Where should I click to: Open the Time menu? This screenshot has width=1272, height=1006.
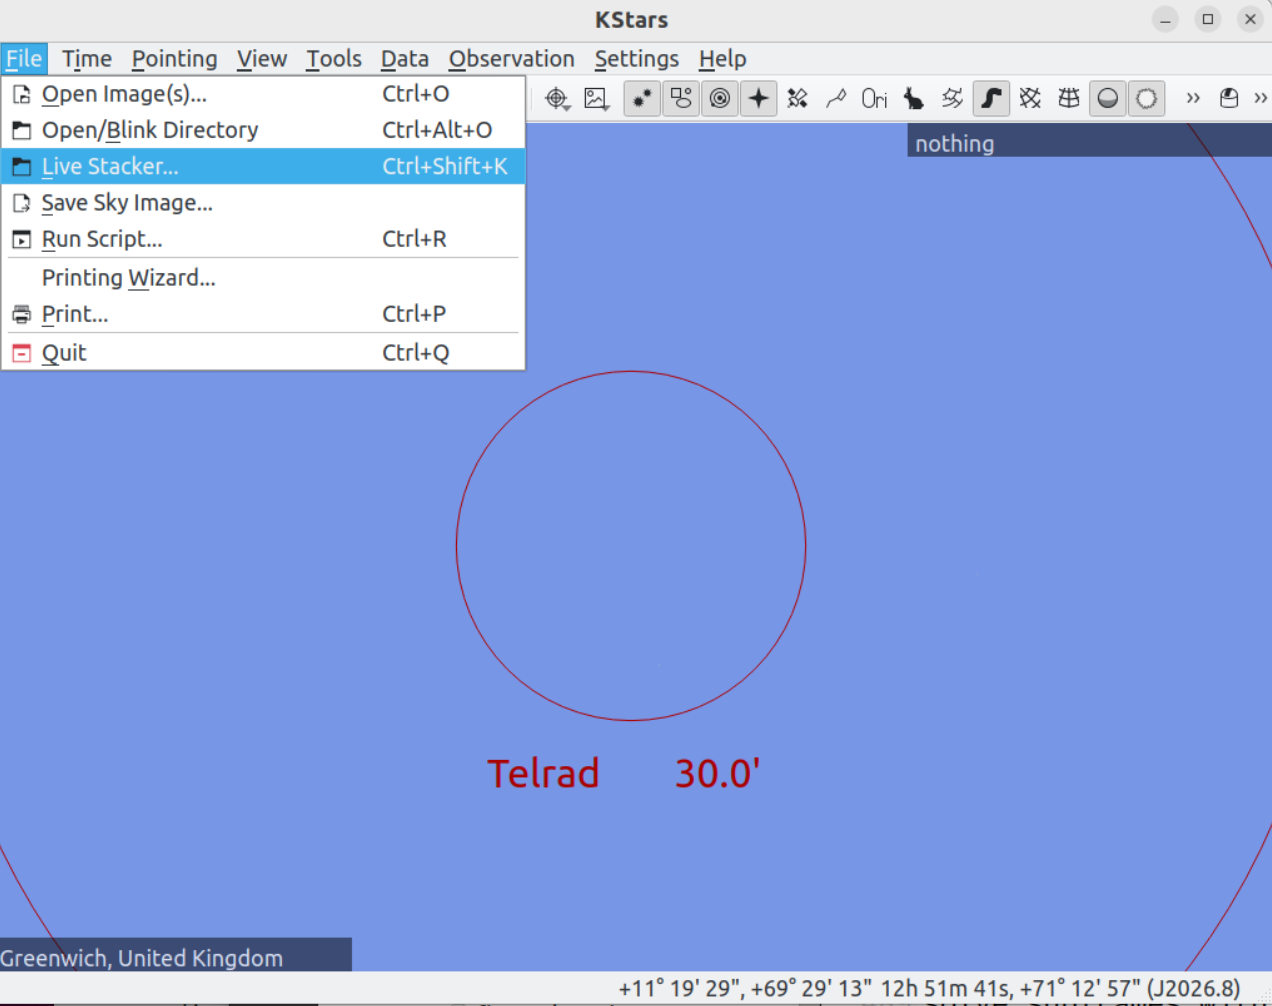(x=87, y=59)
